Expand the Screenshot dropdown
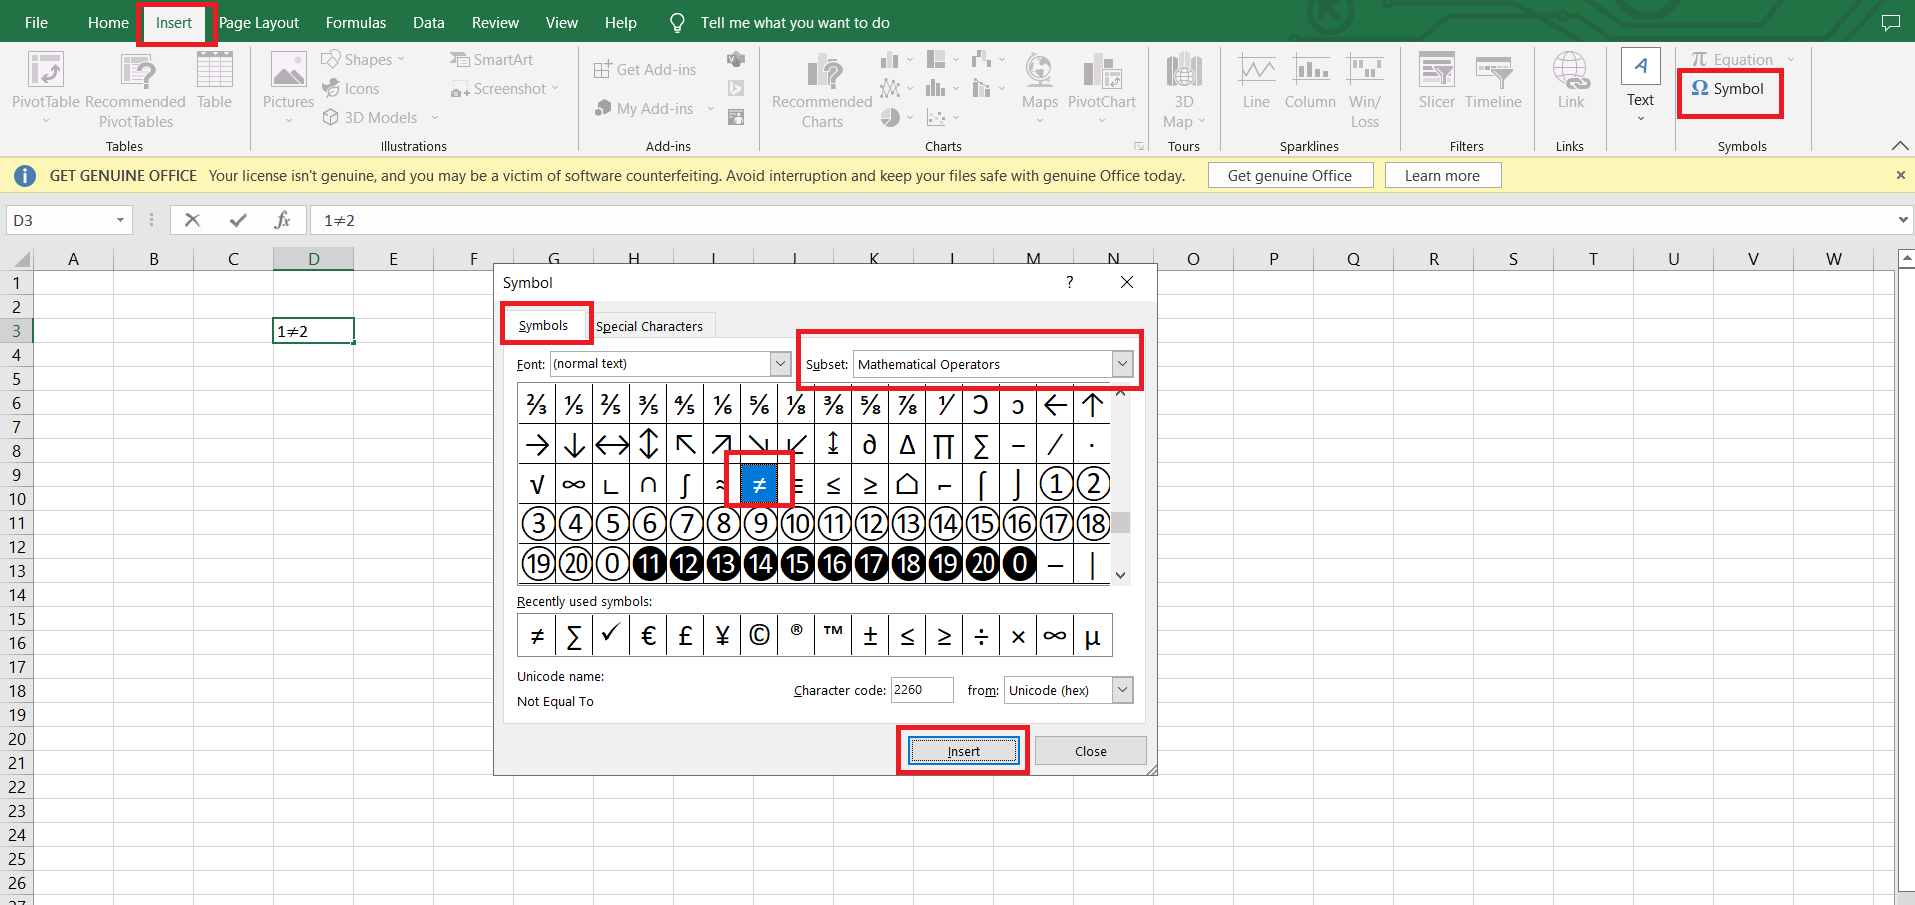The width and height of the screenshot is (1915, 905). 555,89
